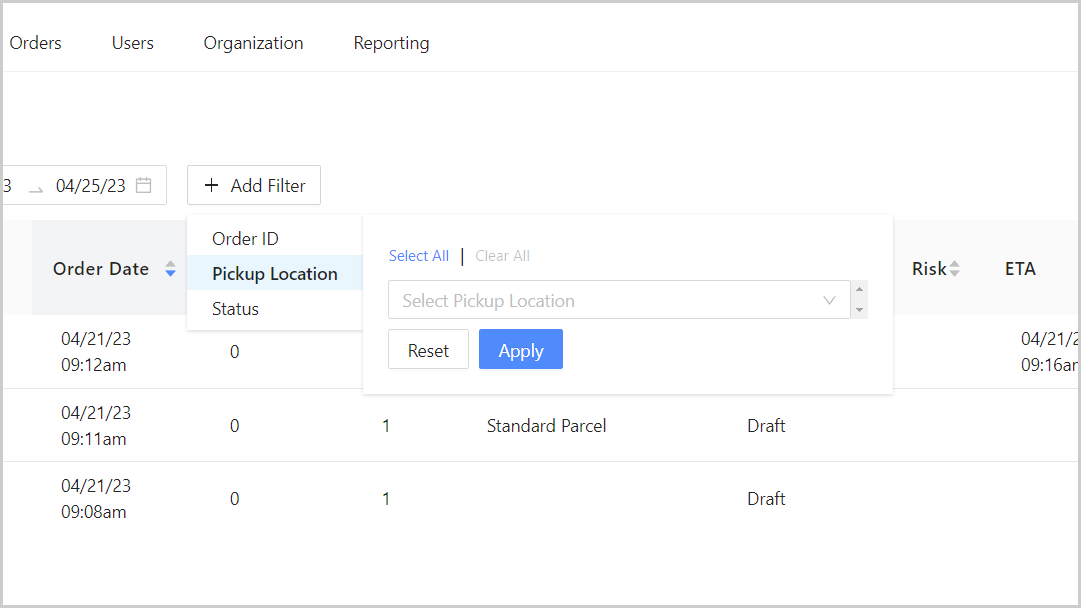Open the Orders navigation tab
This screenshot has height=608, width=1081.
[x=36, y=43]
